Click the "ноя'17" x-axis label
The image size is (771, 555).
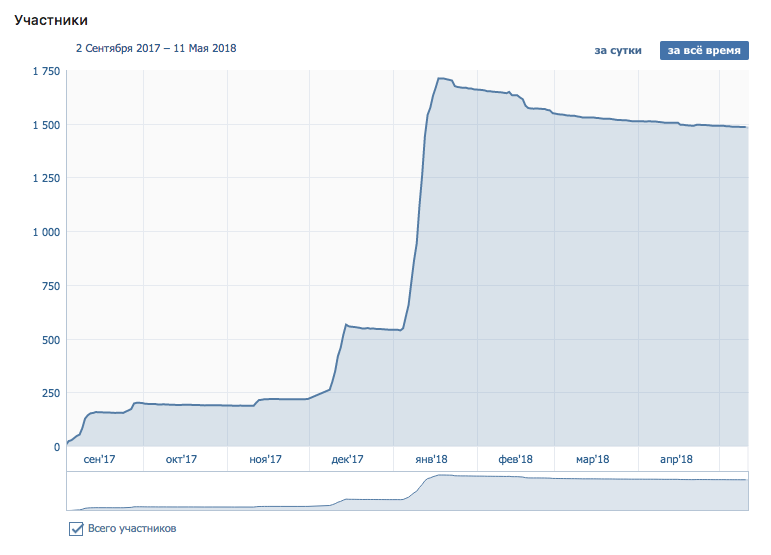click(265, 459)
